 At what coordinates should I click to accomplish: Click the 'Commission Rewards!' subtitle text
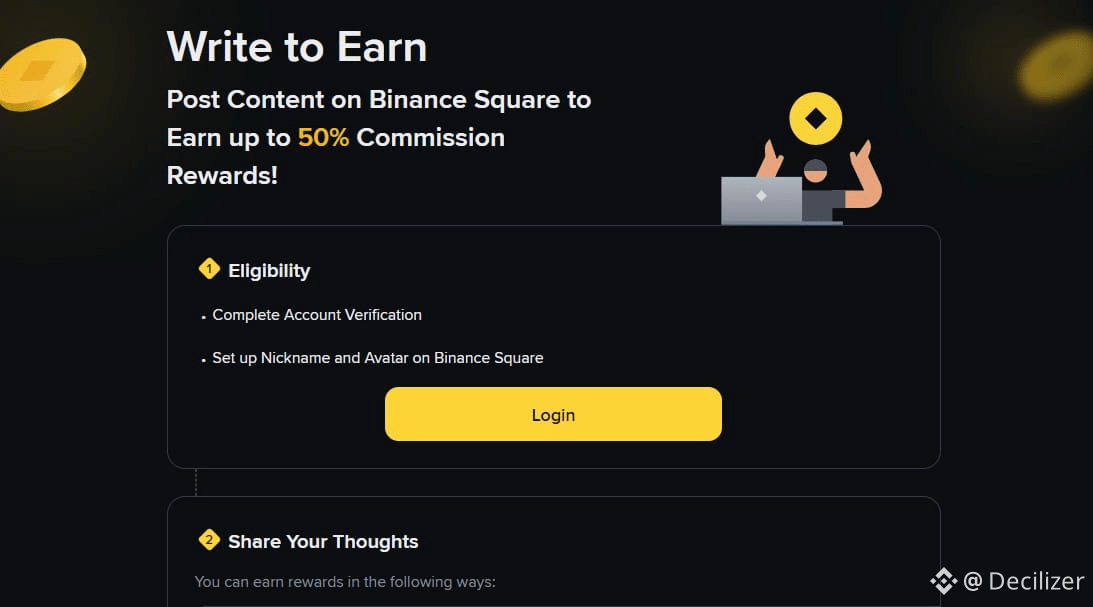coord(430,138)
